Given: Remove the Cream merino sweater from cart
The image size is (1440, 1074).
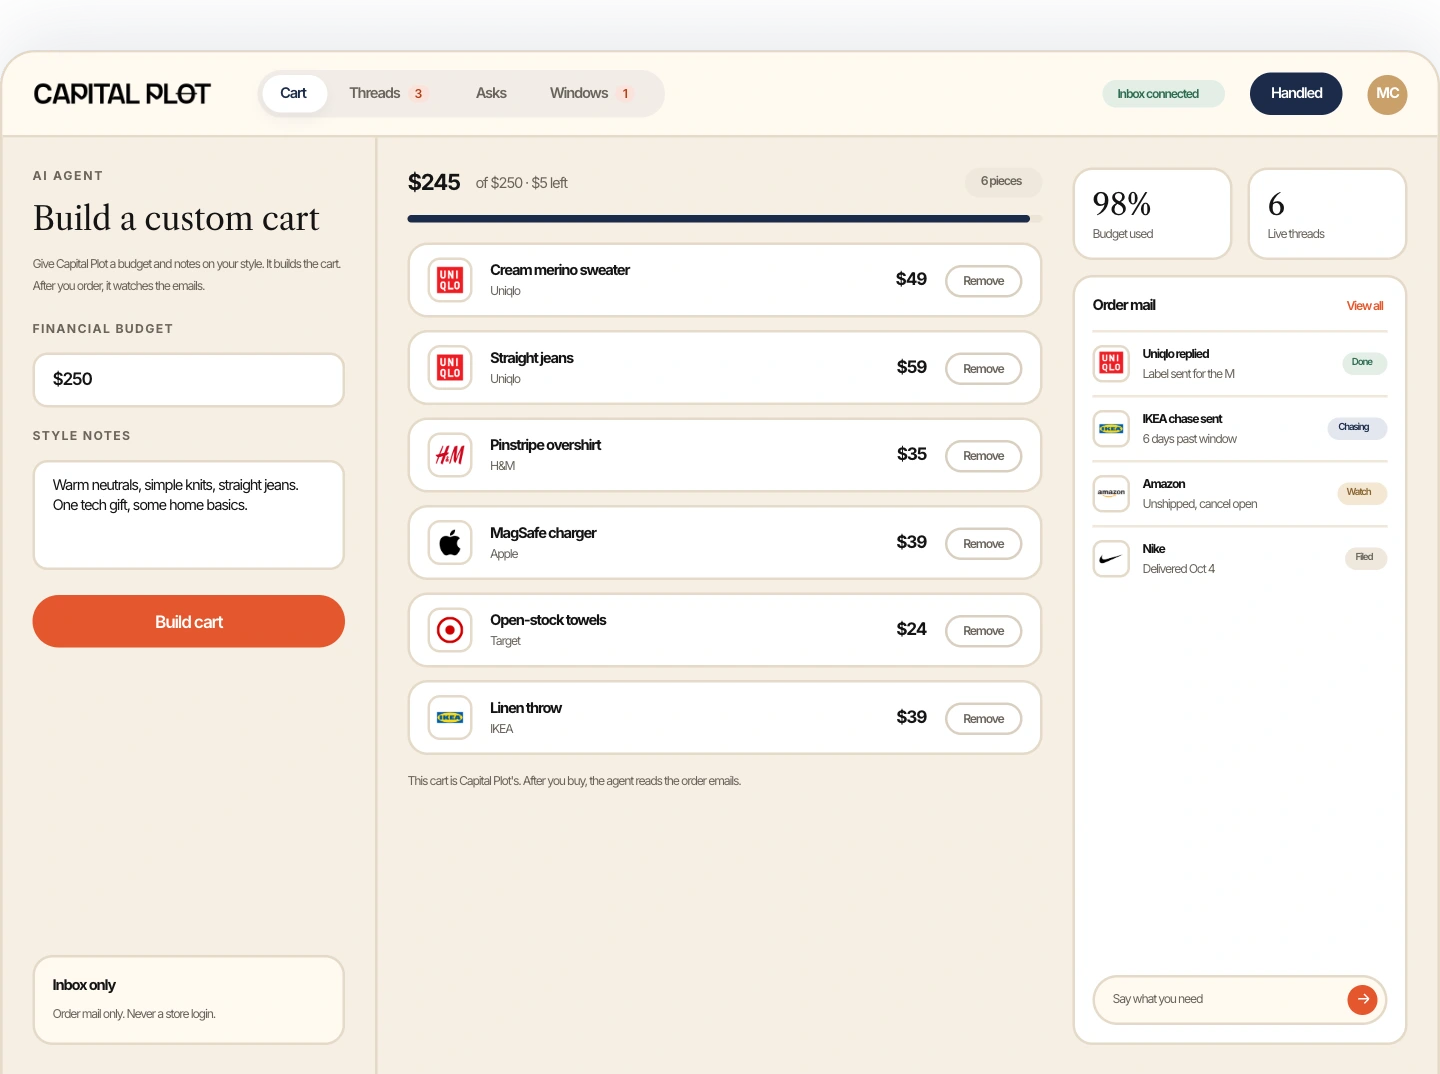Looking at the screenshot, I should 983,281.
